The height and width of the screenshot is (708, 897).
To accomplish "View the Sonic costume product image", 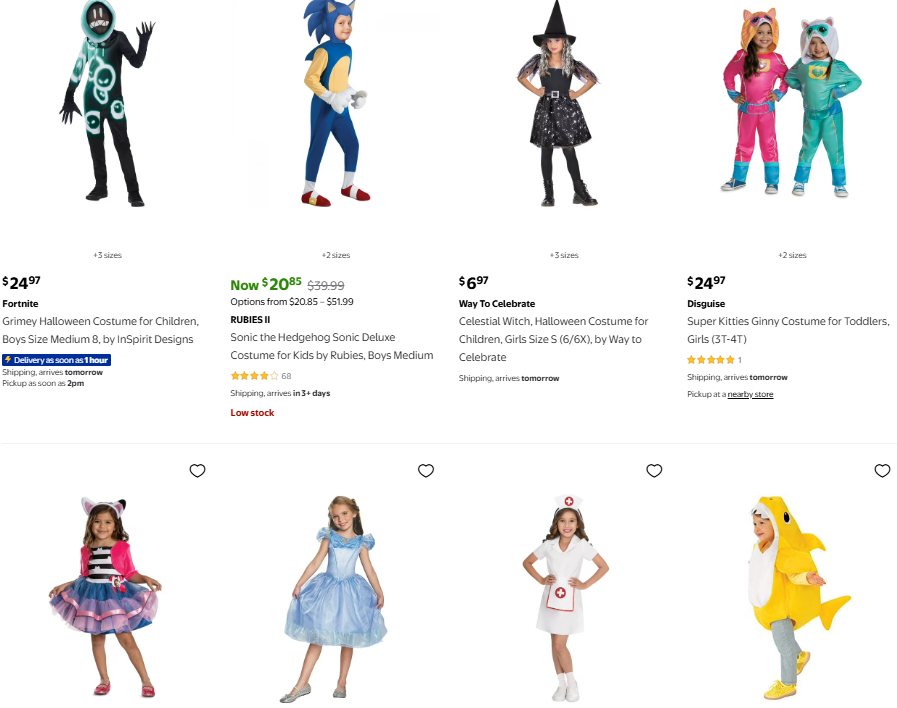I will (336, 104).
